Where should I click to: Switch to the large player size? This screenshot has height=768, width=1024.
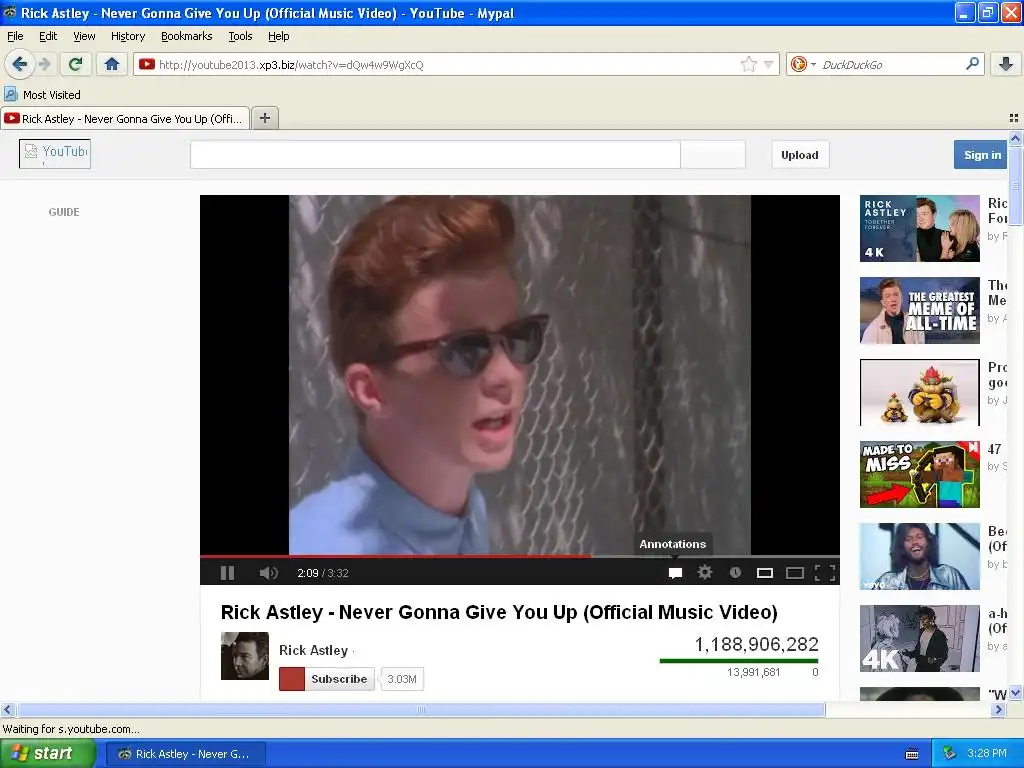click(795, 573)
